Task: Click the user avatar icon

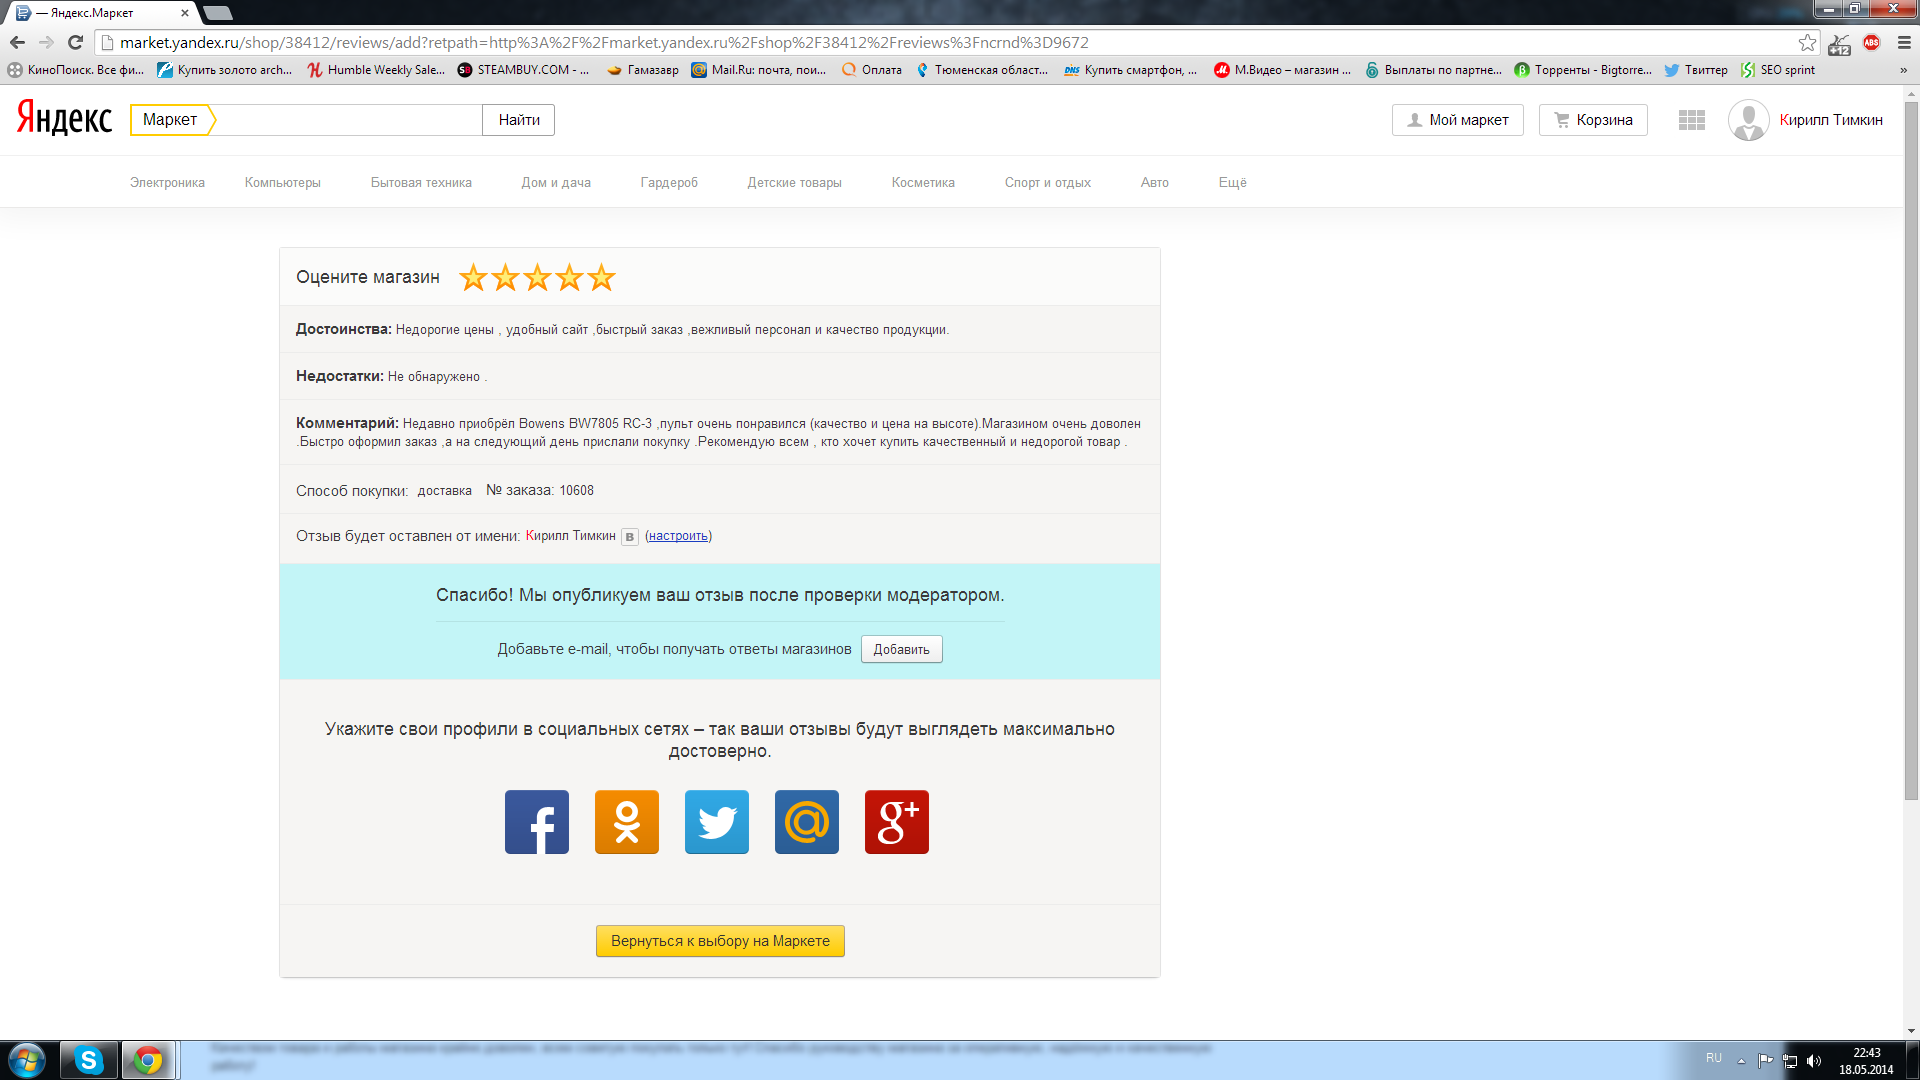Action: [x=1748, y=120]
